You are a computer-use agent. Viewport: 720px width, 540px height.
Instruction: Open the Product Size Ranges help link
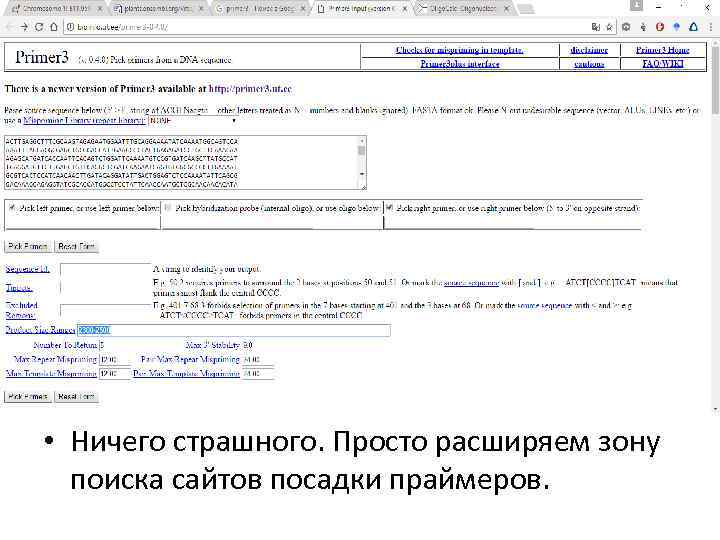tap(40, 330)
